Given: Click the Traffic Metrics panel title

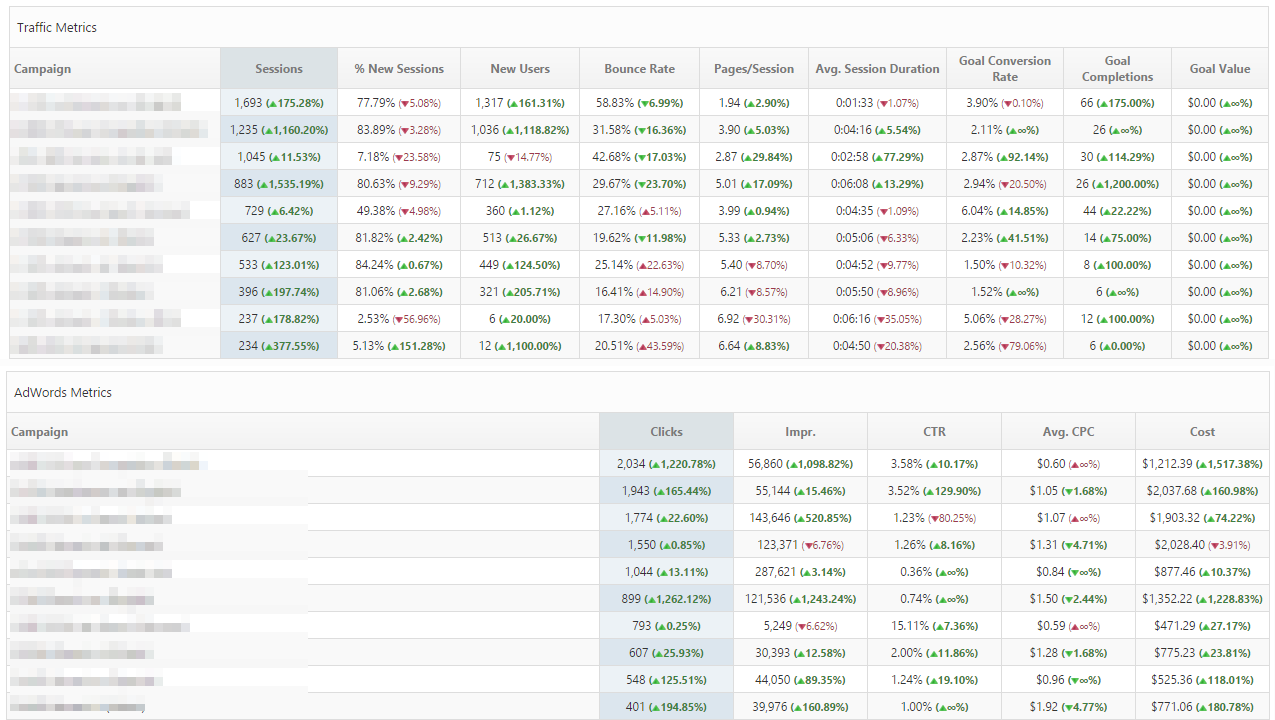Looking at the screenshot, I should (x=57, y=28).
